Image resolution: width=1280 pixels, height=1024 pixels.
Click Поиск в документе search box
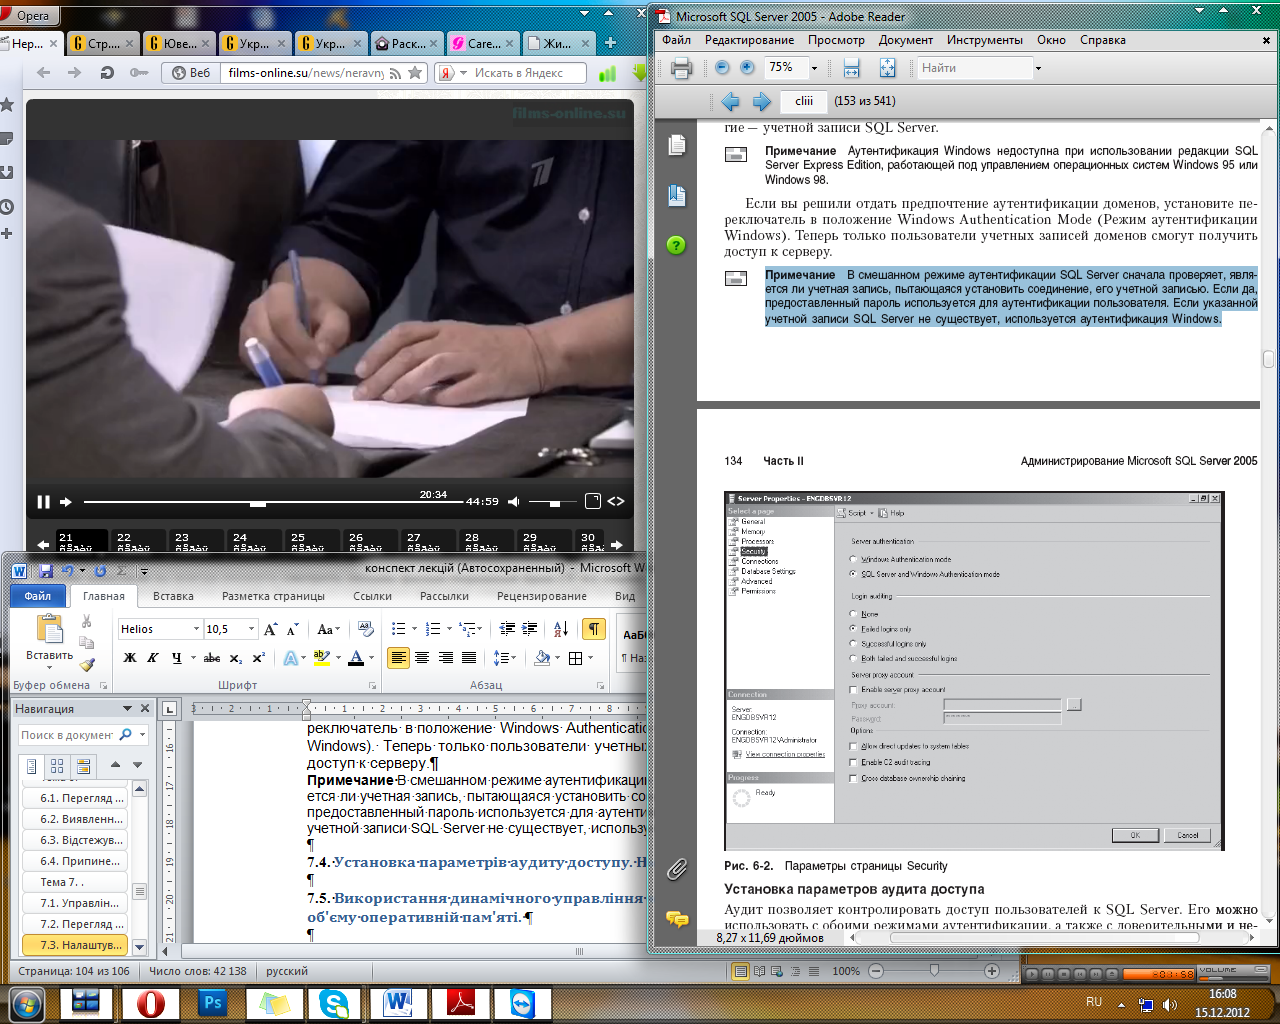67,735
